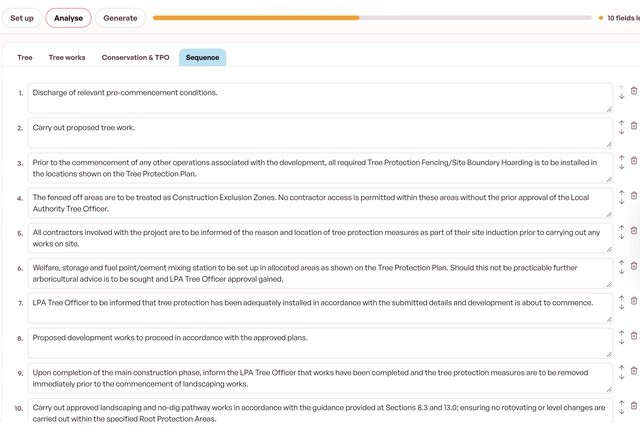
Task: Move step 6 Welfare storage item down
Action: 621,271
